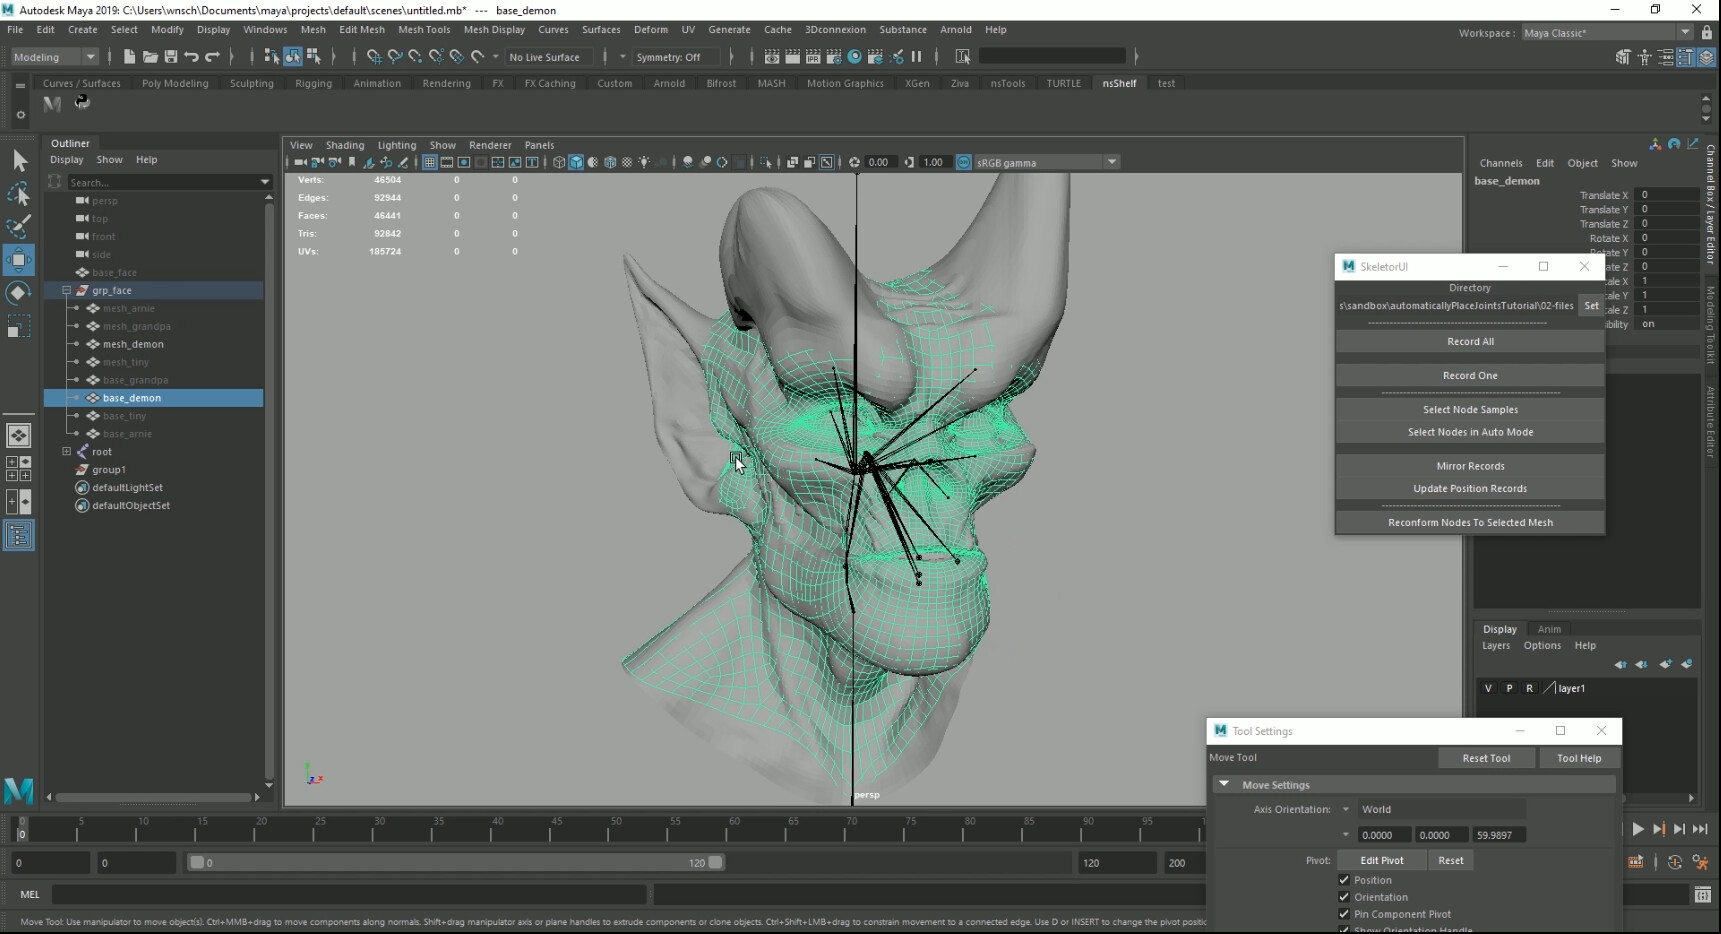Toggle the Orientation checkbox in Tool Settings
The image size is (1721, 934).
[x=1345, y=897]
